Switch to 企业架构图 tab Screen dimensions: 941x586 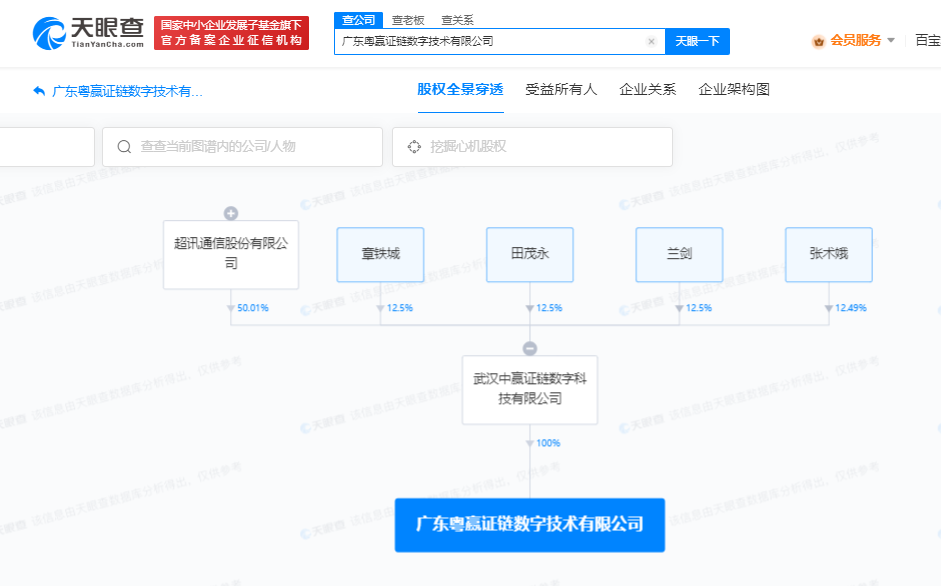[734, 89]
